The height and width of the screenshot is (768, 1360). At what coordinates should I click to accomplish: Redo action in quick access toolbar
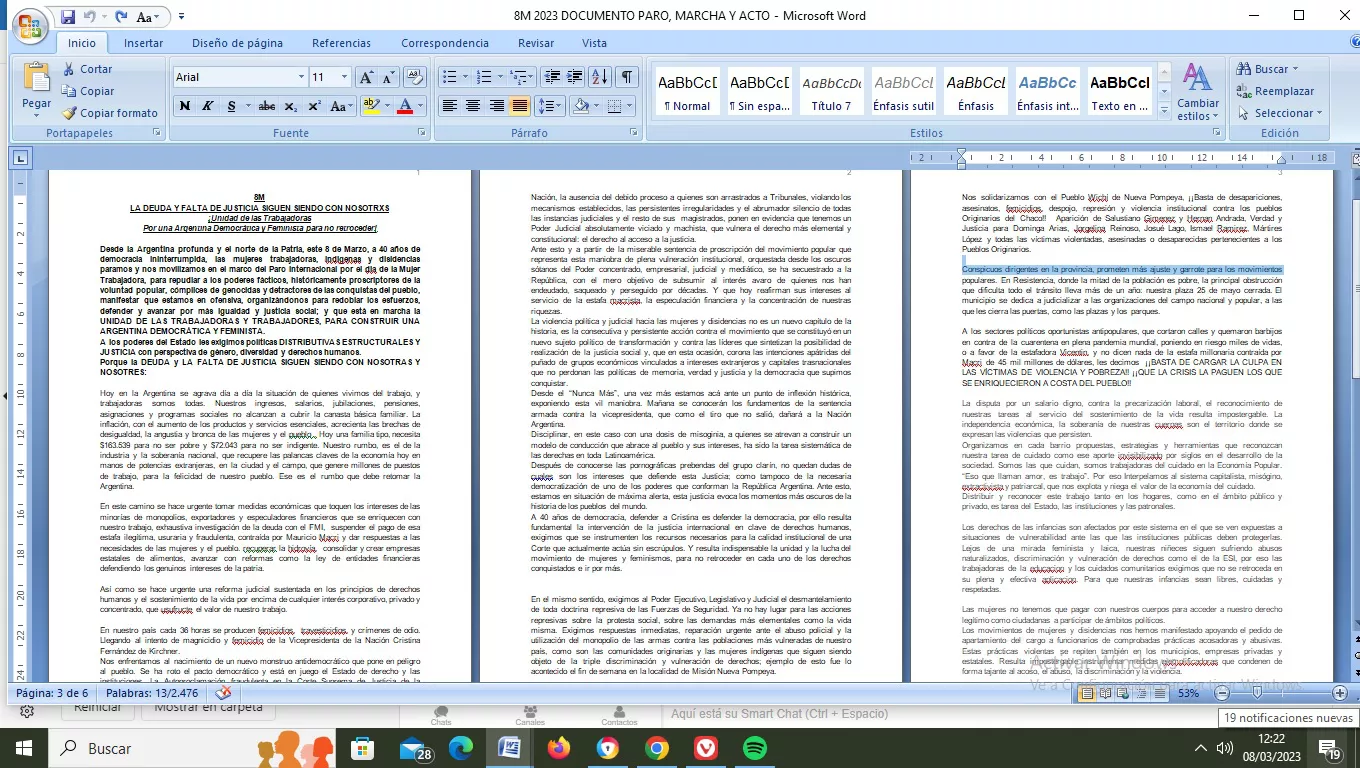121,16
